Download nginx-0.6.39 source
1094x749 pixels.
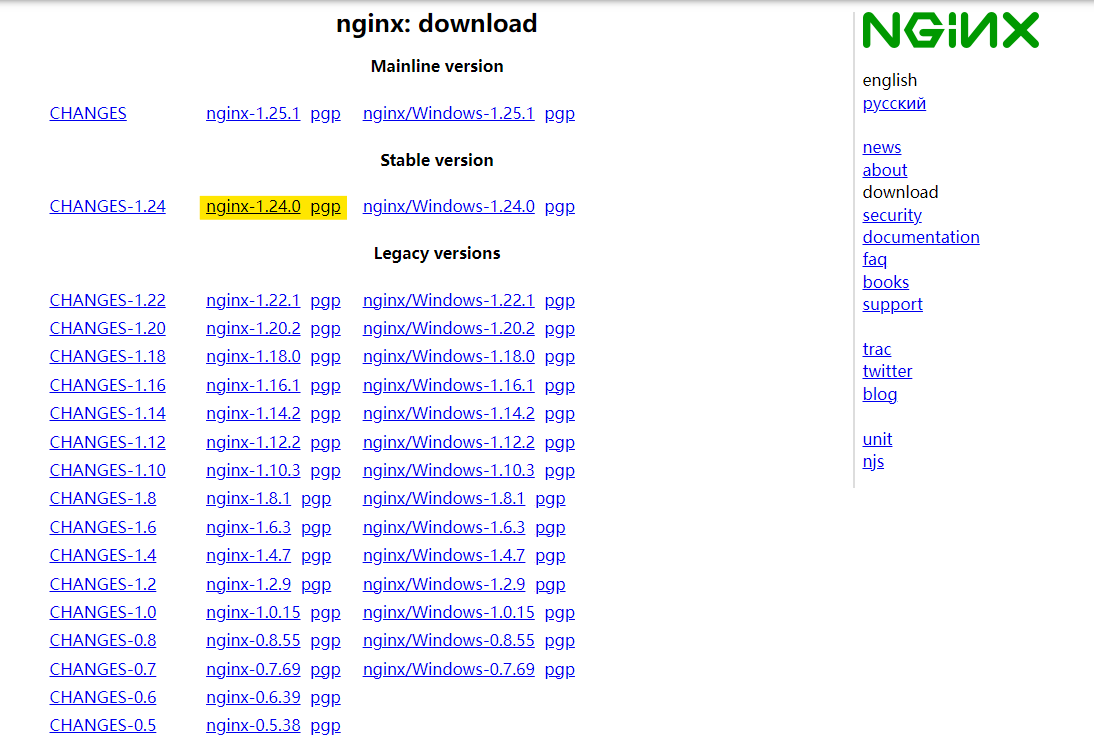pyautogui.click(x=253, y=697)
